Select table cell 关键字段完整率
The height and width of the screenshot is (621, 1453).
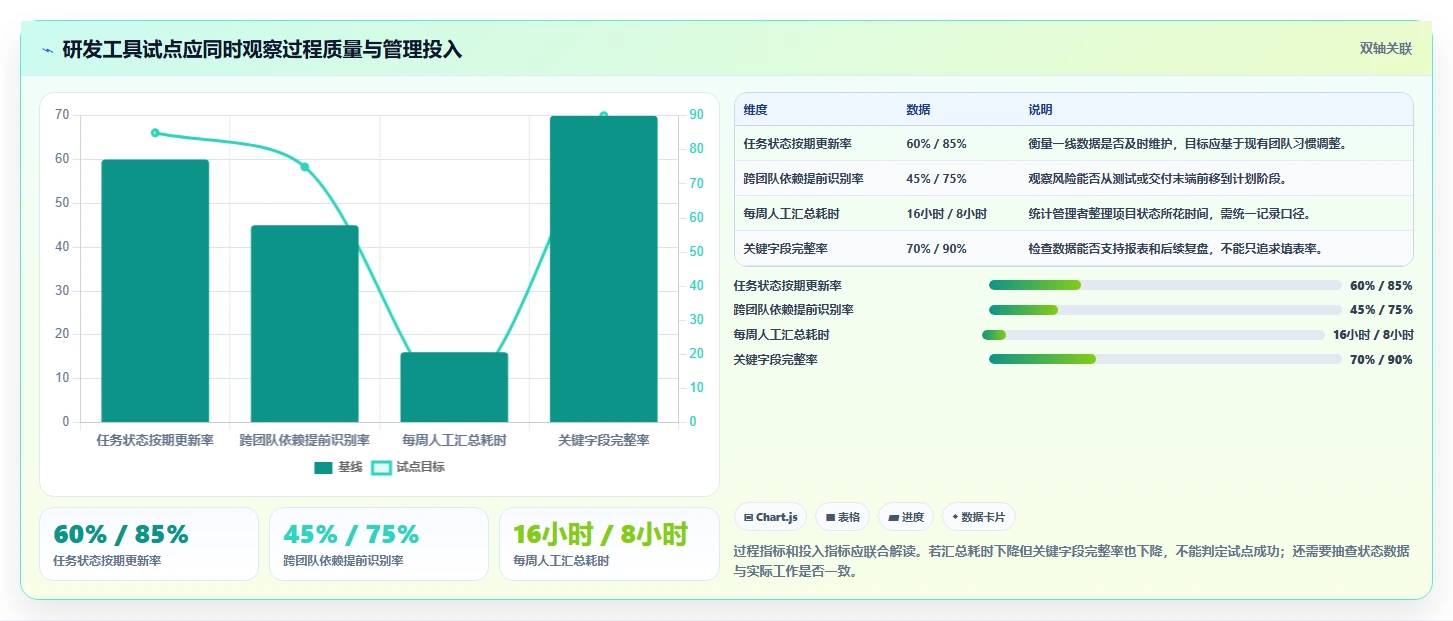[785, 248]
